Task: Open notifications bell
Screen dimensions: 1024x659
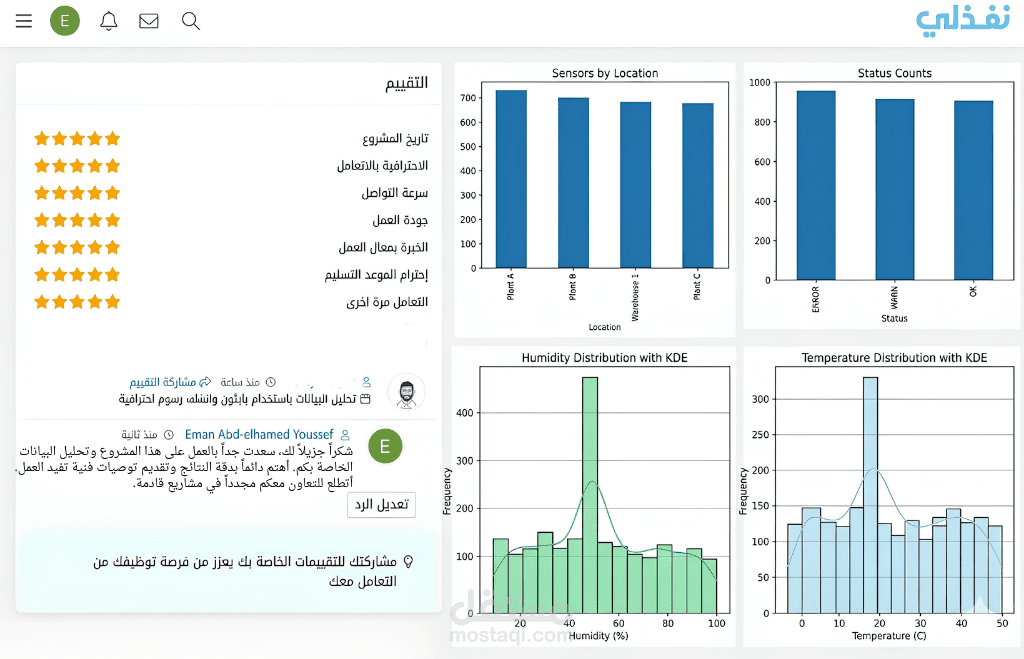Action: click(108, 21)
